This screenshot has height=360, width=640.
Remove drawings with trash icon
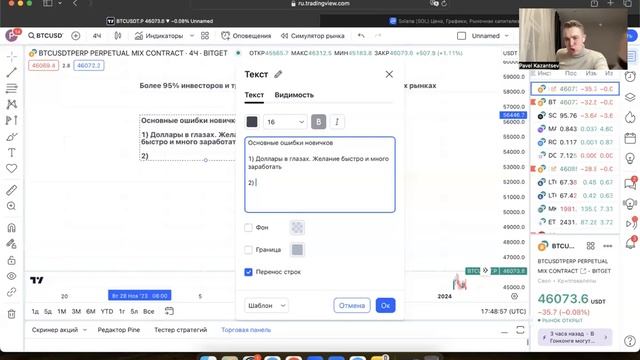coord(11,314)
